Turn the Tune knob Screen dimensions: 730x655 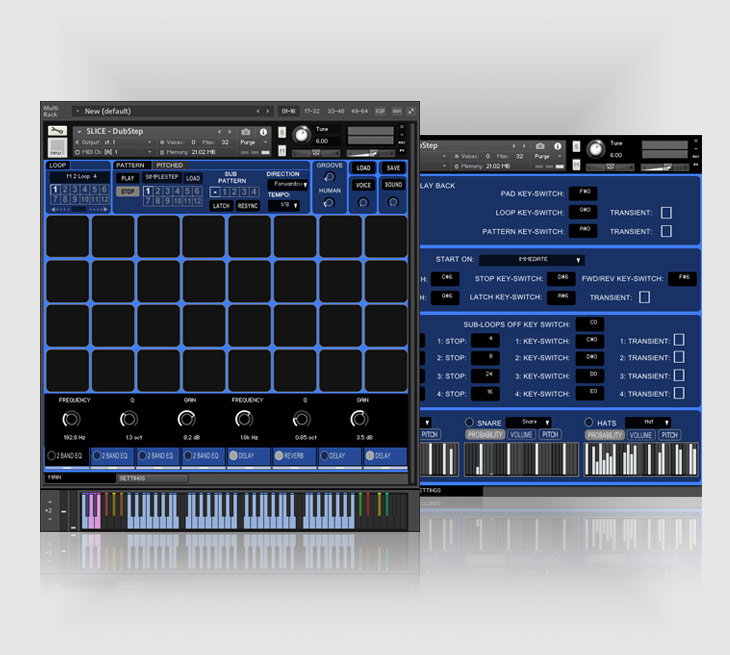299,136
